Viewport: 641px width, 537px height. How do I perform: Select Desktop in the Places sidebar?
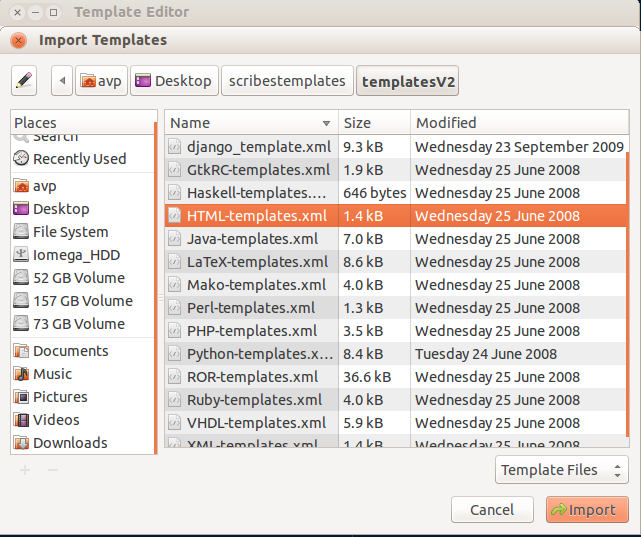pyautogui.click(x=83, y=209)
